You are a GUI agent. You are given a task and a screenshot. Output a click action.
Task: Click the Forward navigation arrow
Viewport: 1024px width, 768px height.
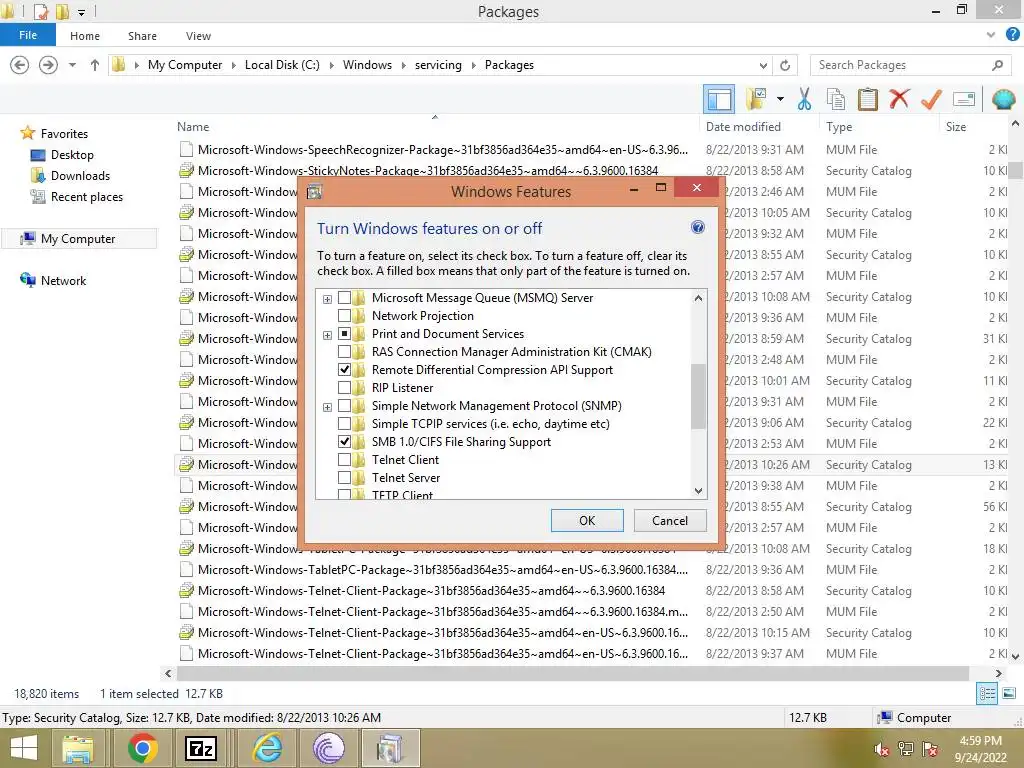pyautogui.click(x=48, y=65)
